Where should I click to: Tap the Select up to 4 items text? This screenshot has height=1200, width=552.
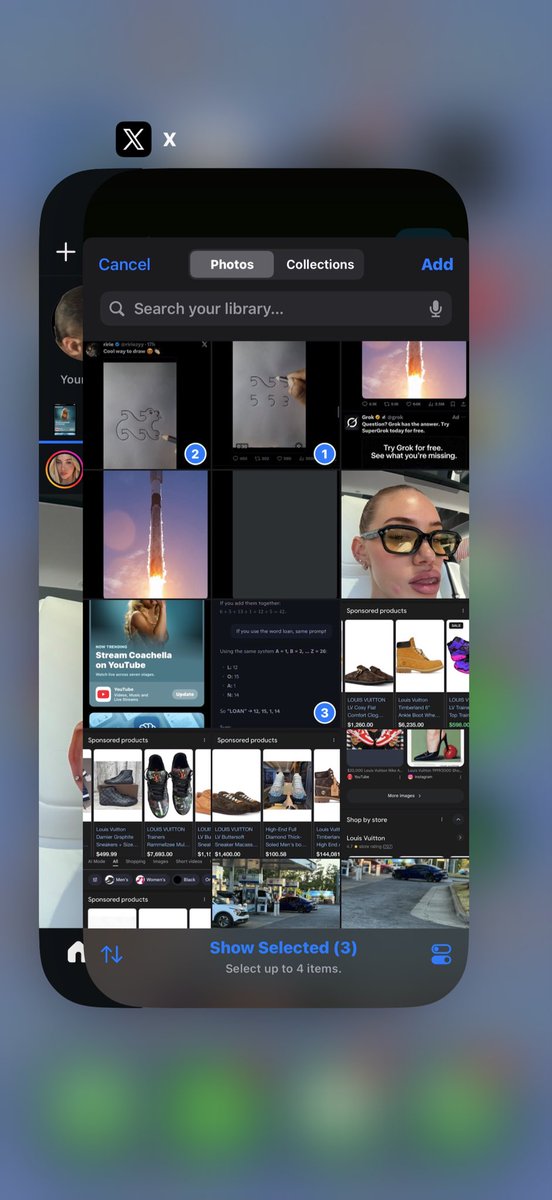pyautogui.click(x=283, y=969)
